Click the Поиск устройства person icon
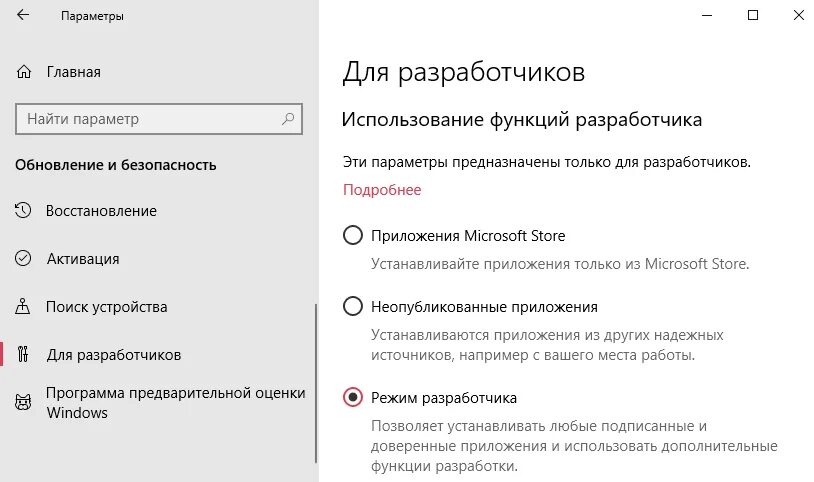Image resolution: width=814 pixels, height=482 pixels. [x=23, y=307]
